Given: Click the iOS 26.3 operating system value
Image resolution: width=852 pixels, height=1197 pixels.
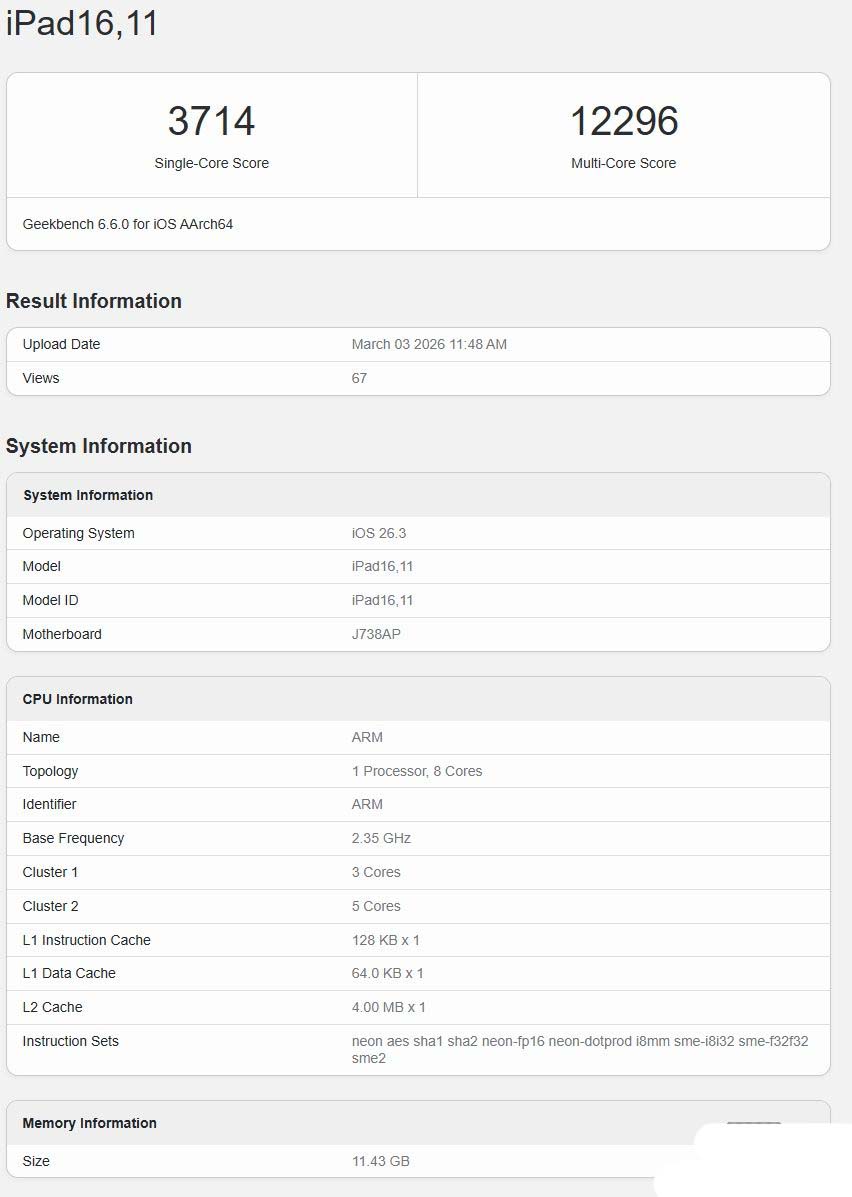Looking at the screenshot, I should pos(379,533).
